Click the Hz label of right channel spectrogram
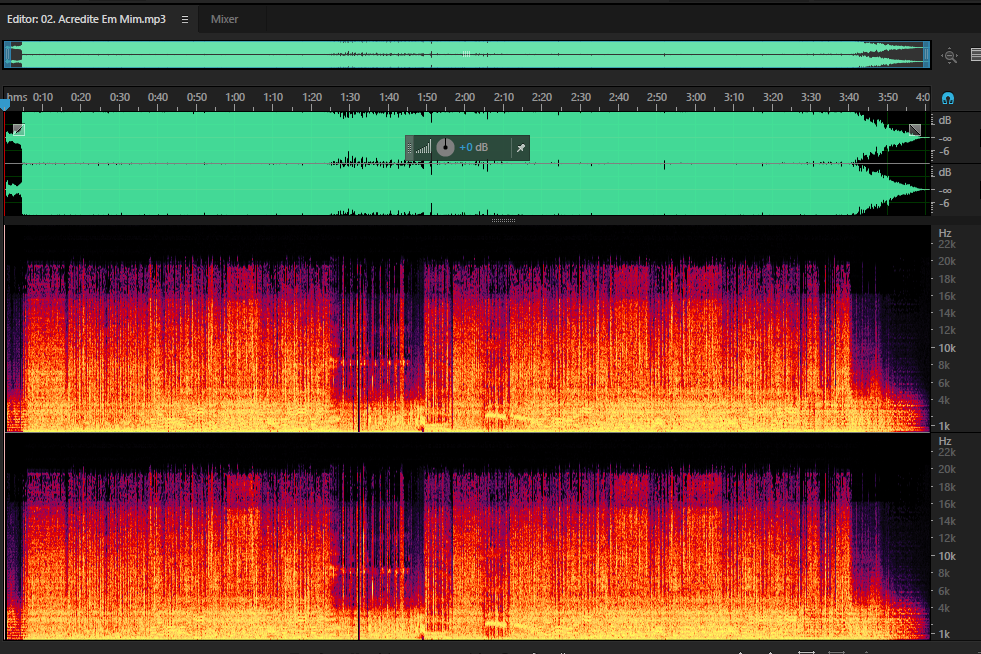 pos(945,441)
